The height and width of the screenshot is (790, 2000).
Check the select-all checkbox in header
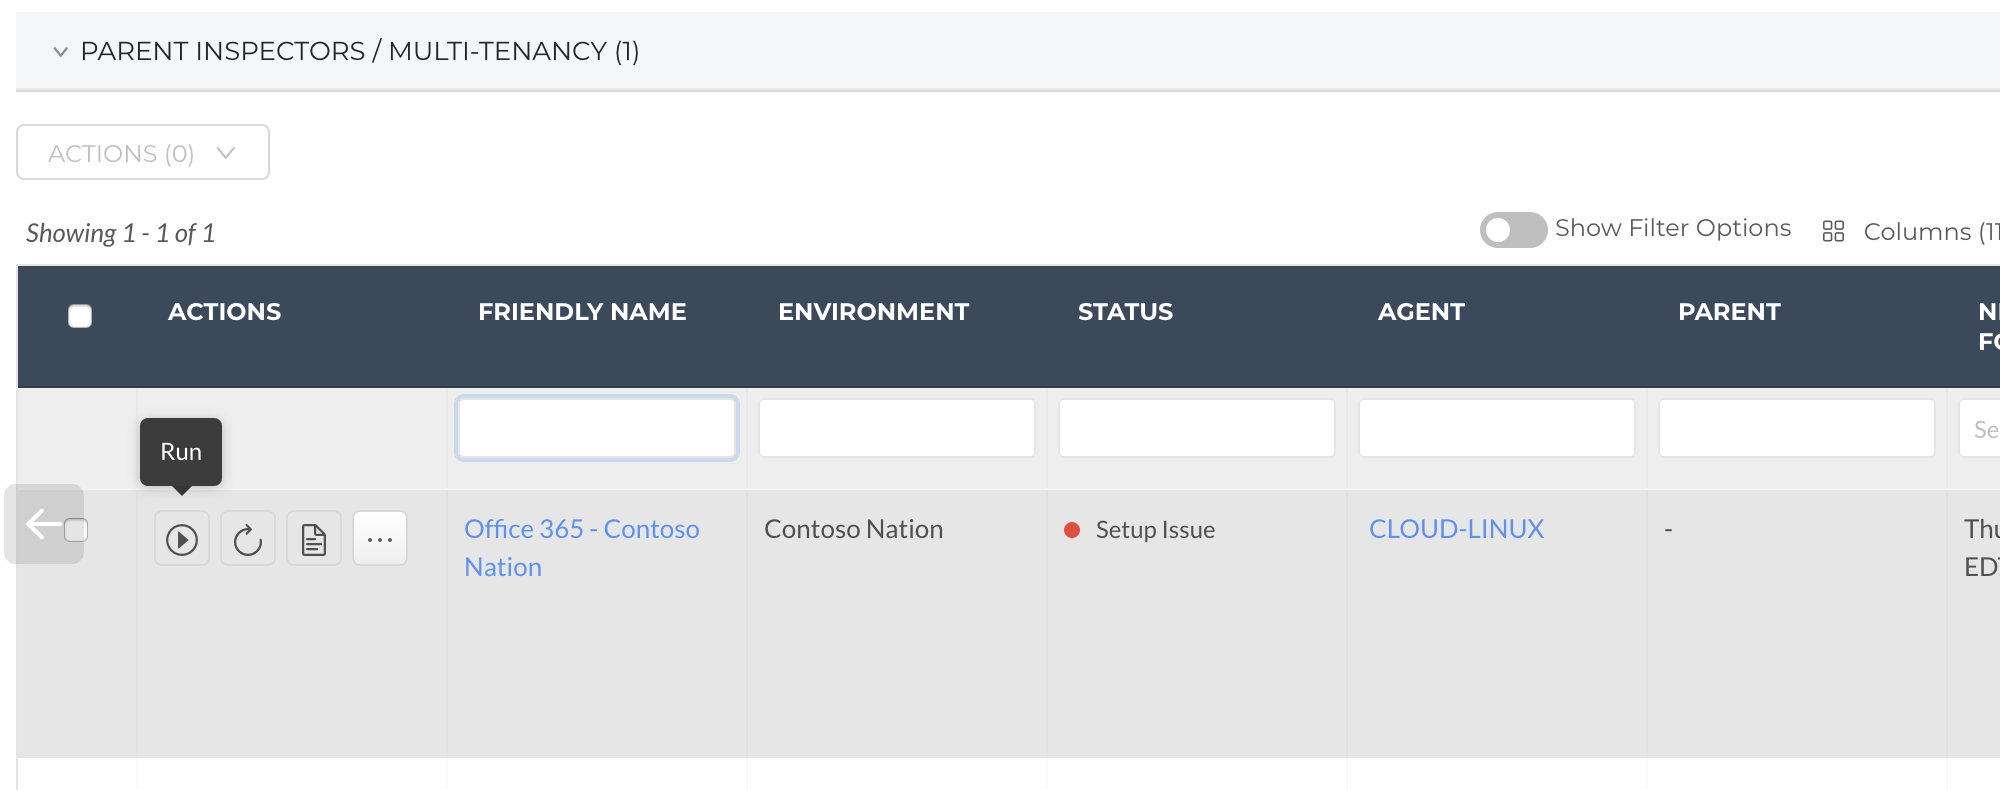tap(80, 316)
